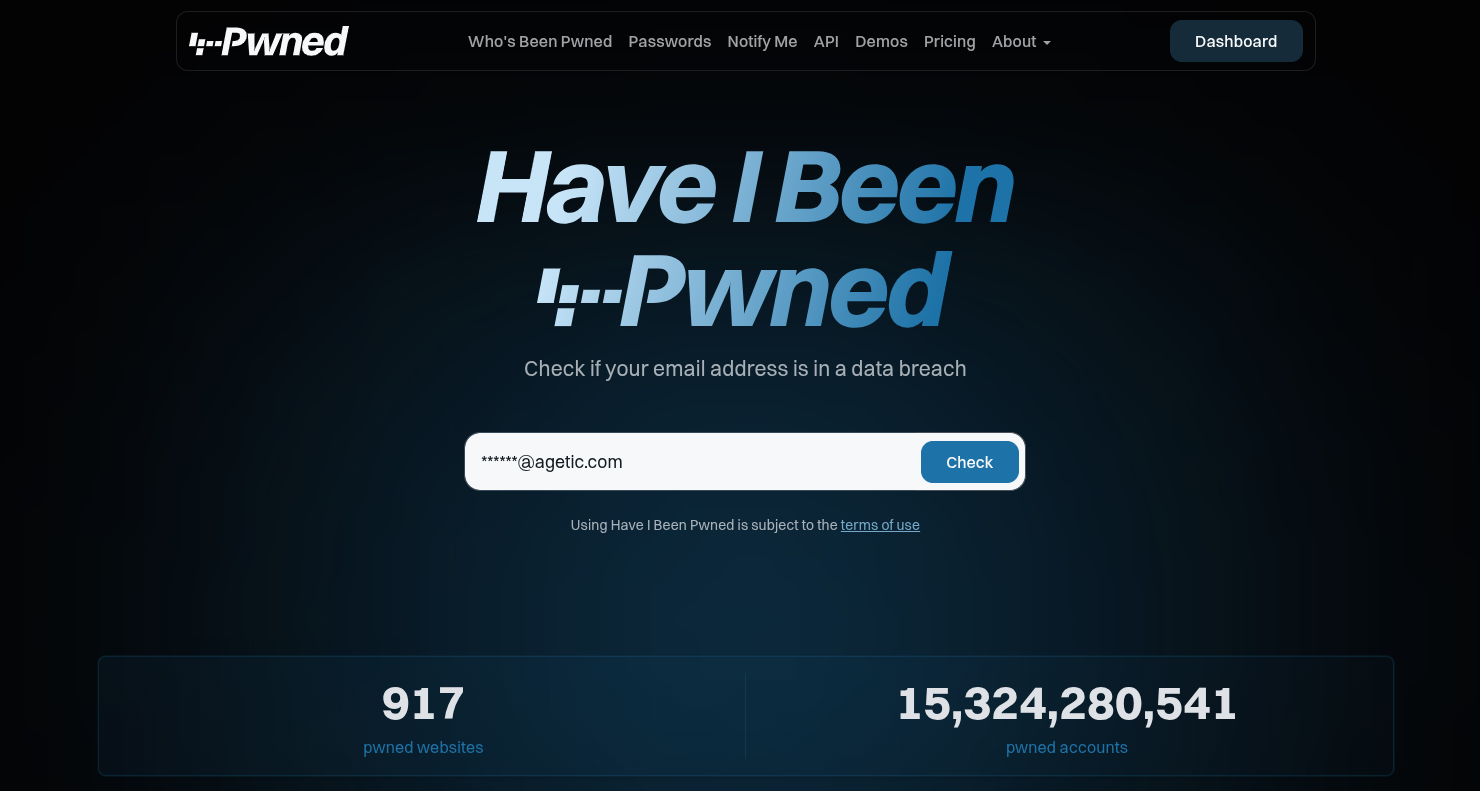1480x791 pixels.
Task: Click the large Have I Been heading
Action: click(x=745, y=186)
